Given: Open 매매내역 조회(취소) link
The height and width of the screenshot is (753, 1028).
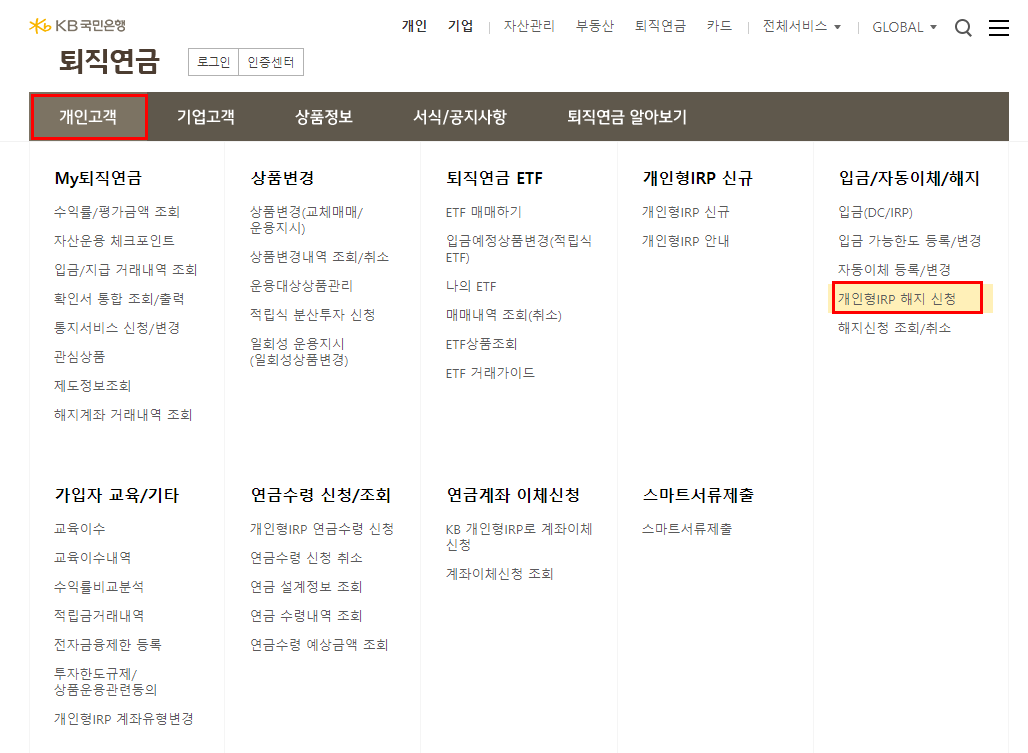Looking at the screenshot, I should click(504, 315).
